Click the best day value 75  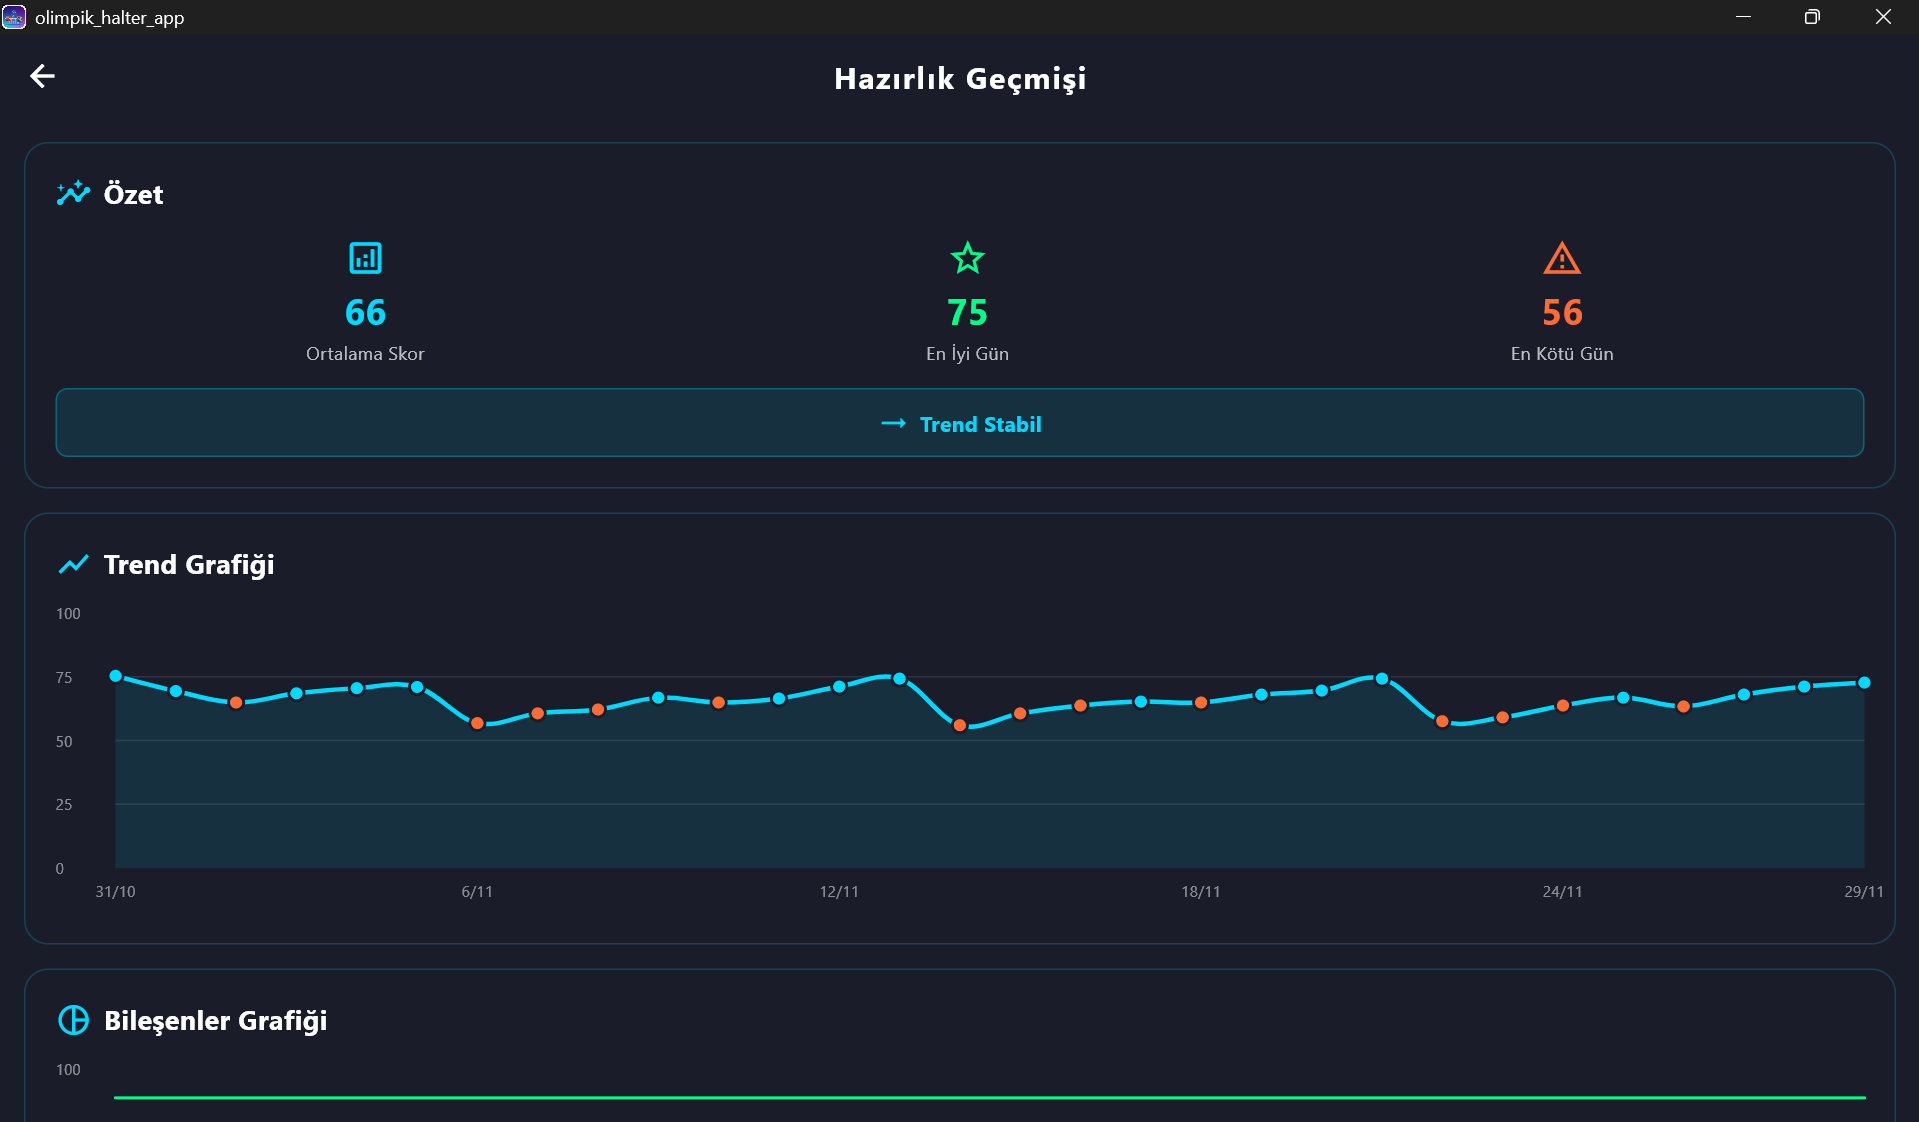pyautogui.click(x=967, y=313)
